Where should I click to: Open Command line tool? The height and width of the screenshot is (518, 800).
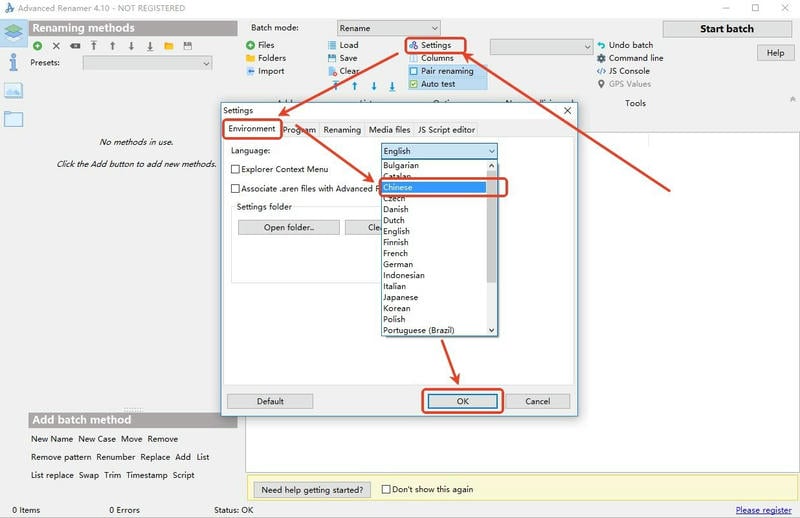630,58
